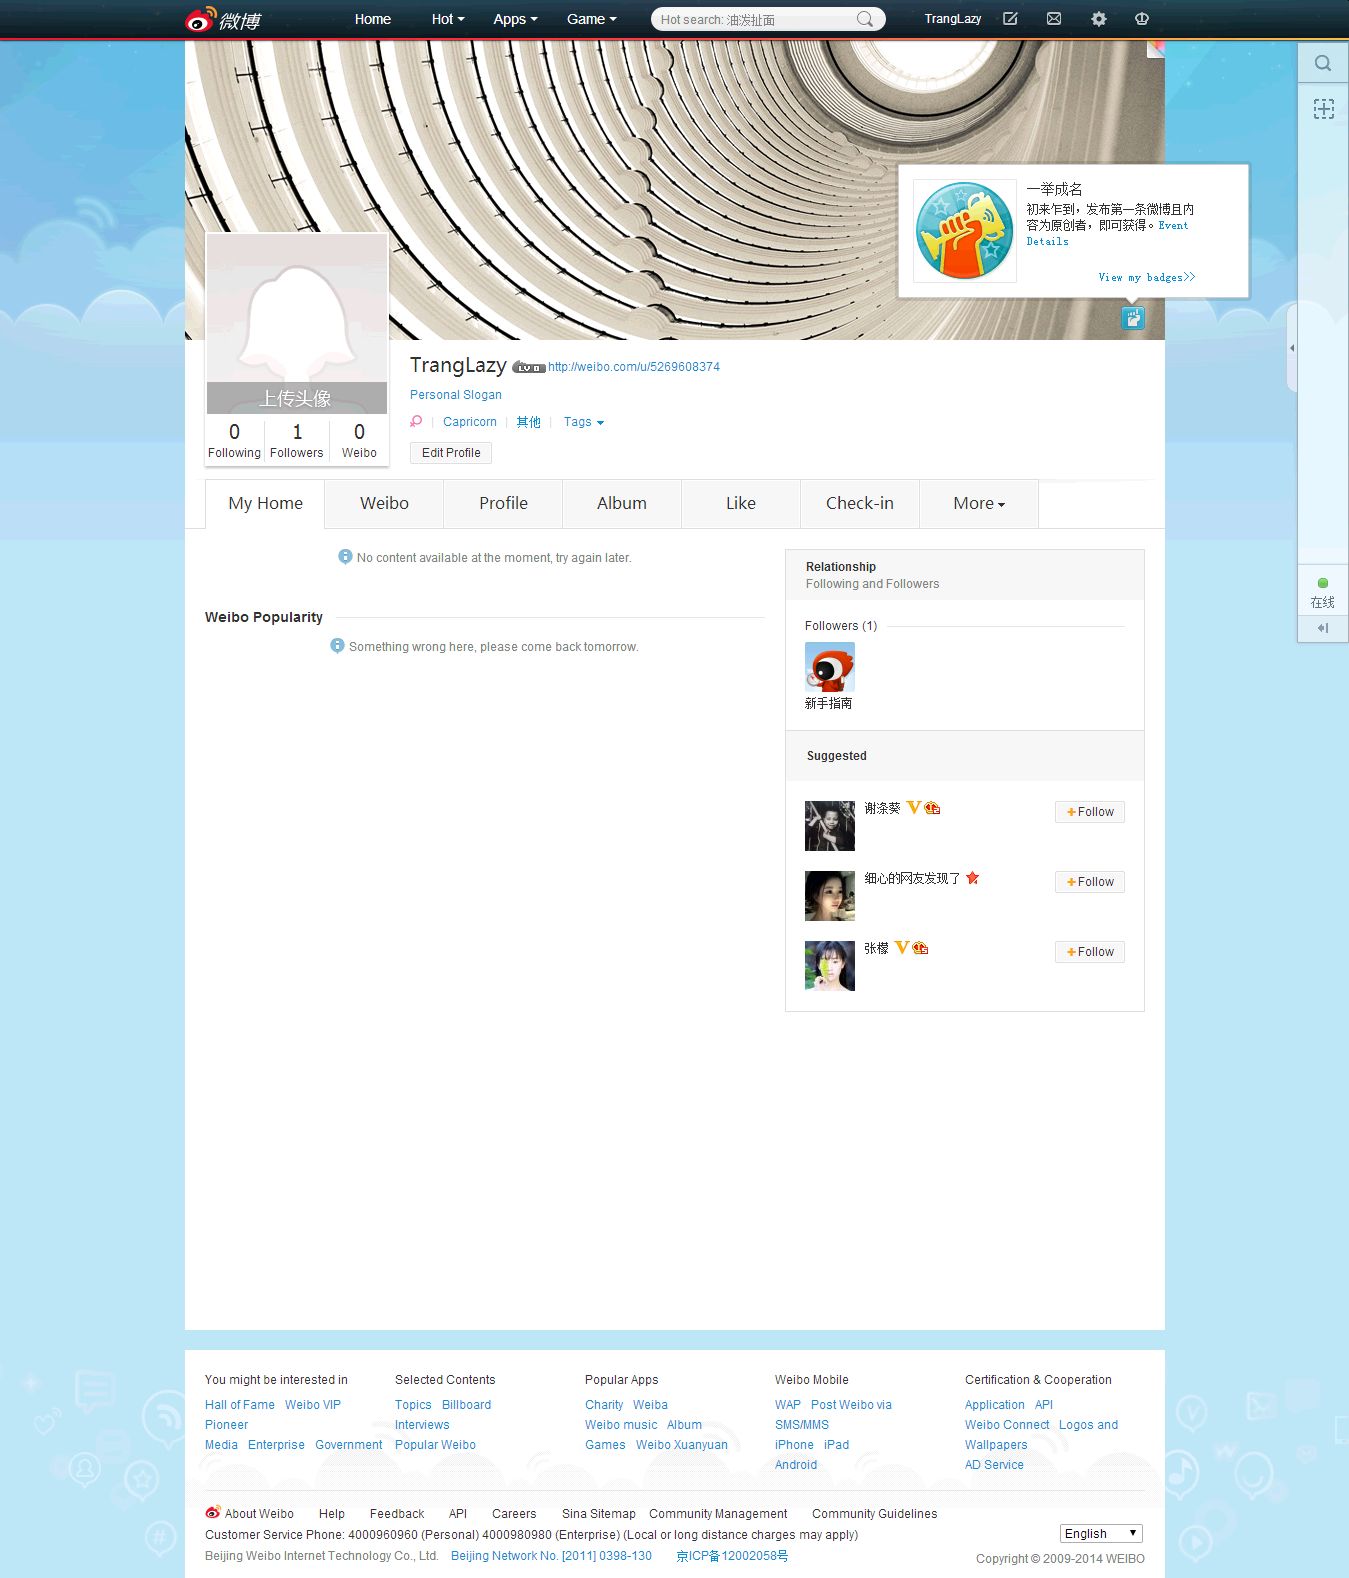
Task: Open the 新手指南 follower avatar
Action: (830, 667)
